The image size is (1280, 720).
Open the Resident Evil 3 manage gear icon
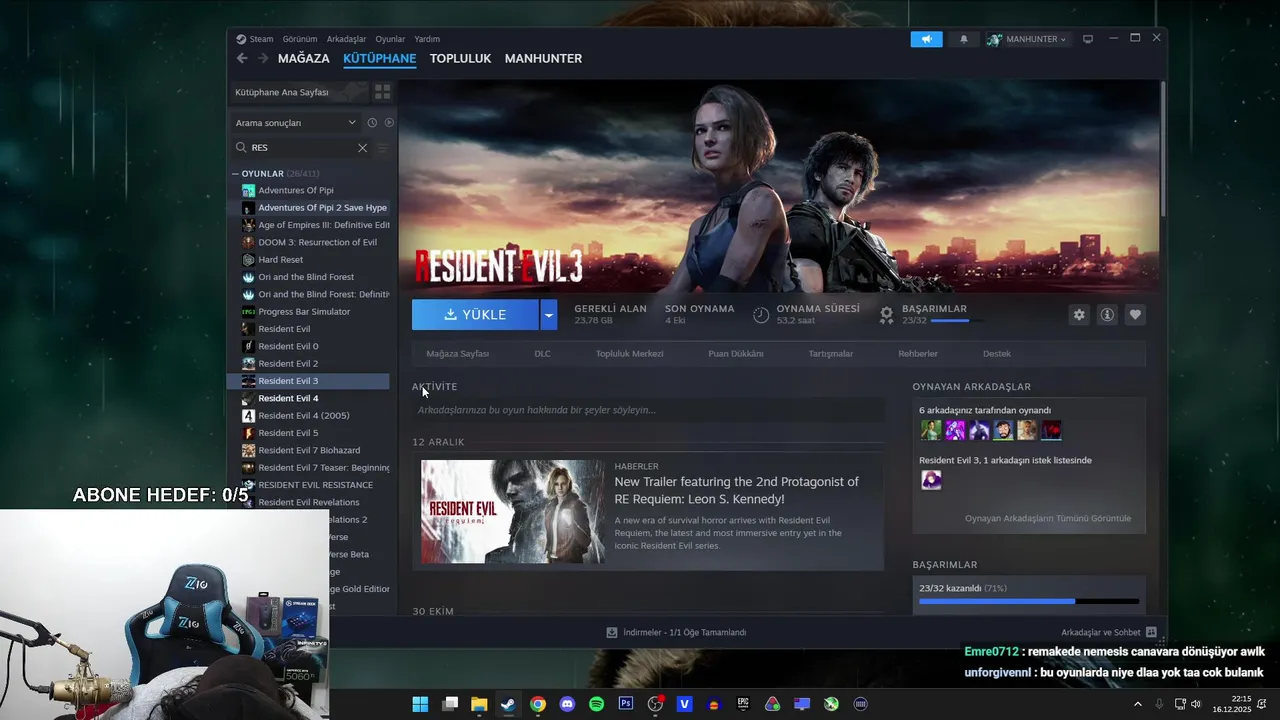click(1079, 314)
